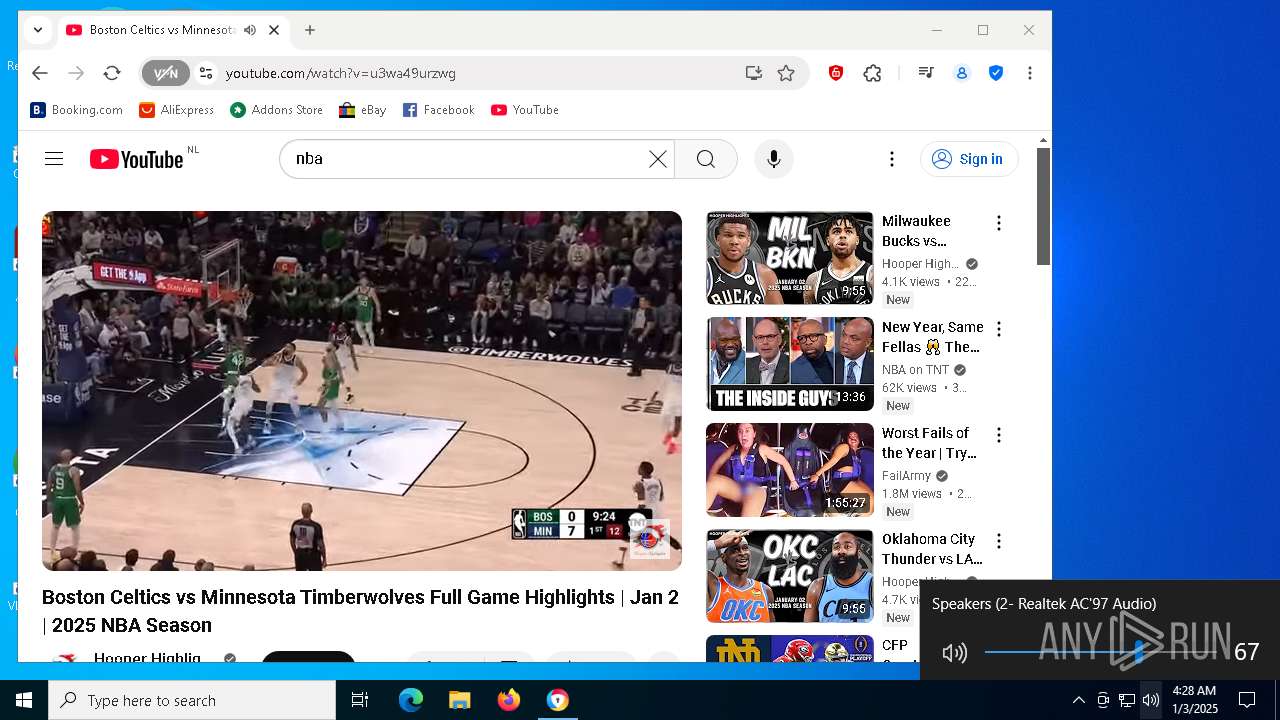The image size is (1280, 720).
Task: Launch Microsoft Edge from taskbar
Action: (411, 700)
